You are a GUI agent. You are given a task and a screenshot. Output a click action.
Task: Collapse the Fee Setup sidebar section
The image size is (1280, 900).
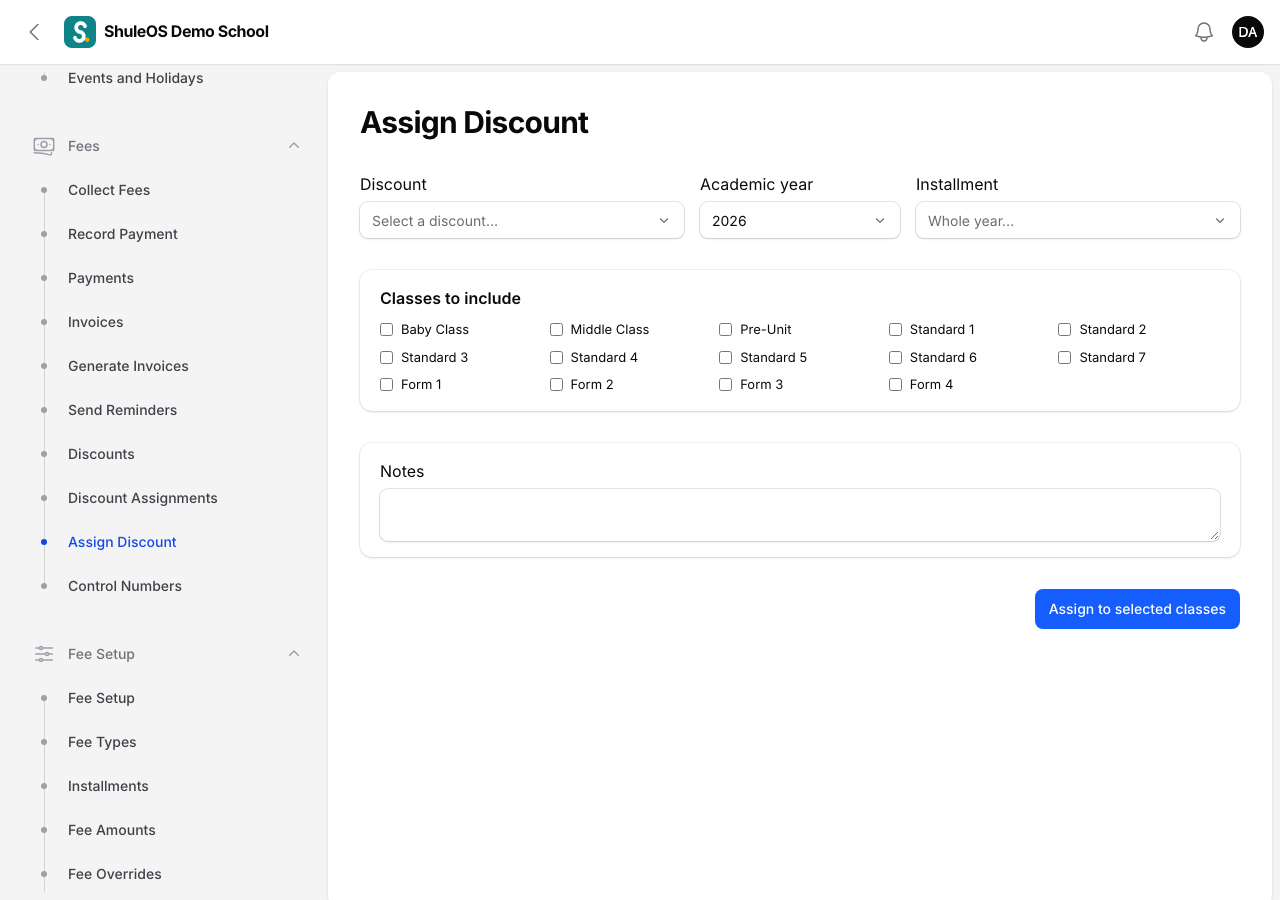pyautogui.click(x=294, y=654)
